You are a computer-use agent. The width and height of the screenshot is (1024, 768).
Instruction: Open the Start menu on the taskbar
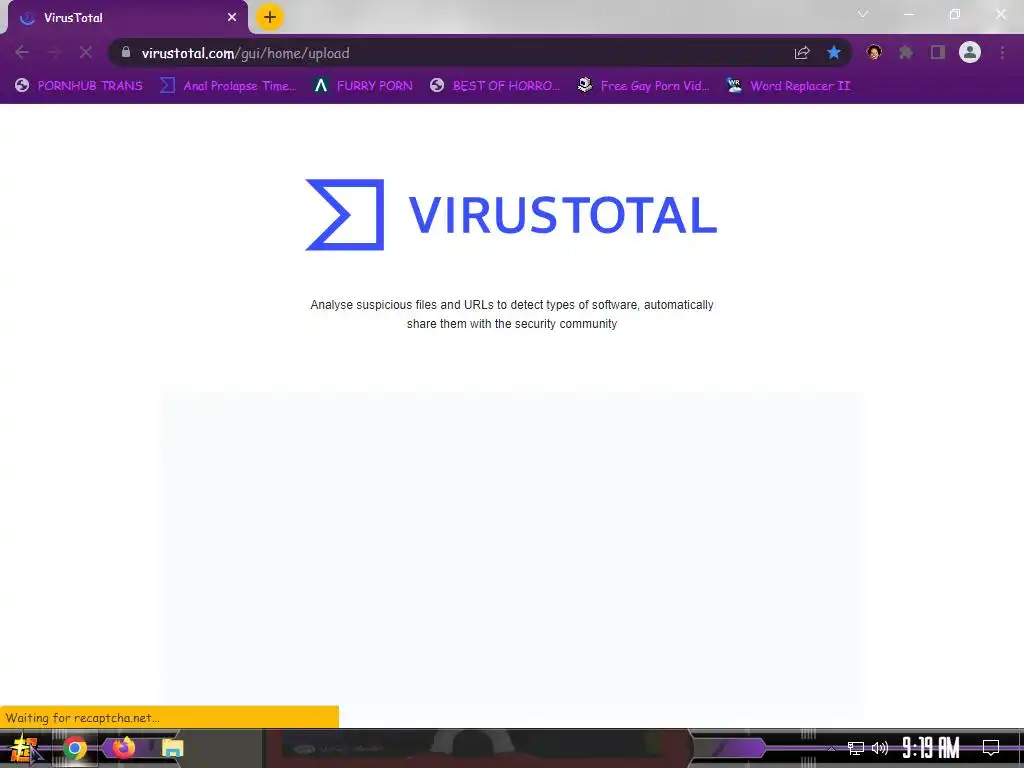24,748
